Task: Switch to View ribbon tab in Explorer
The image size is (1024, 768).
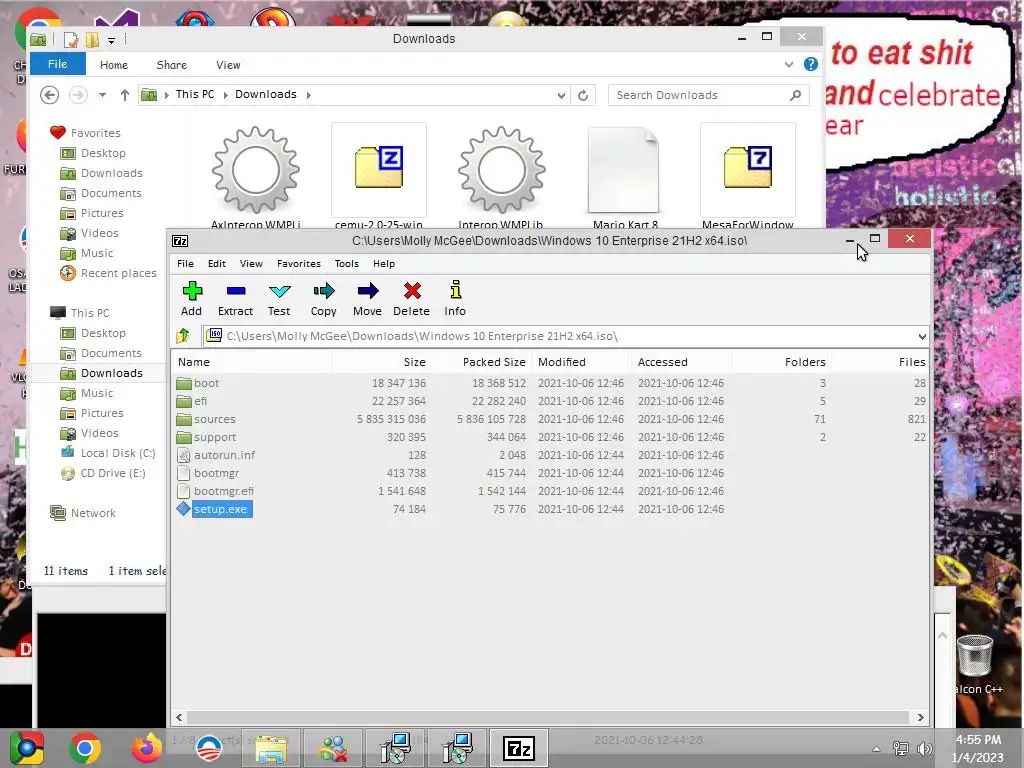Action: pyautogui.click(x=228, y=65)
